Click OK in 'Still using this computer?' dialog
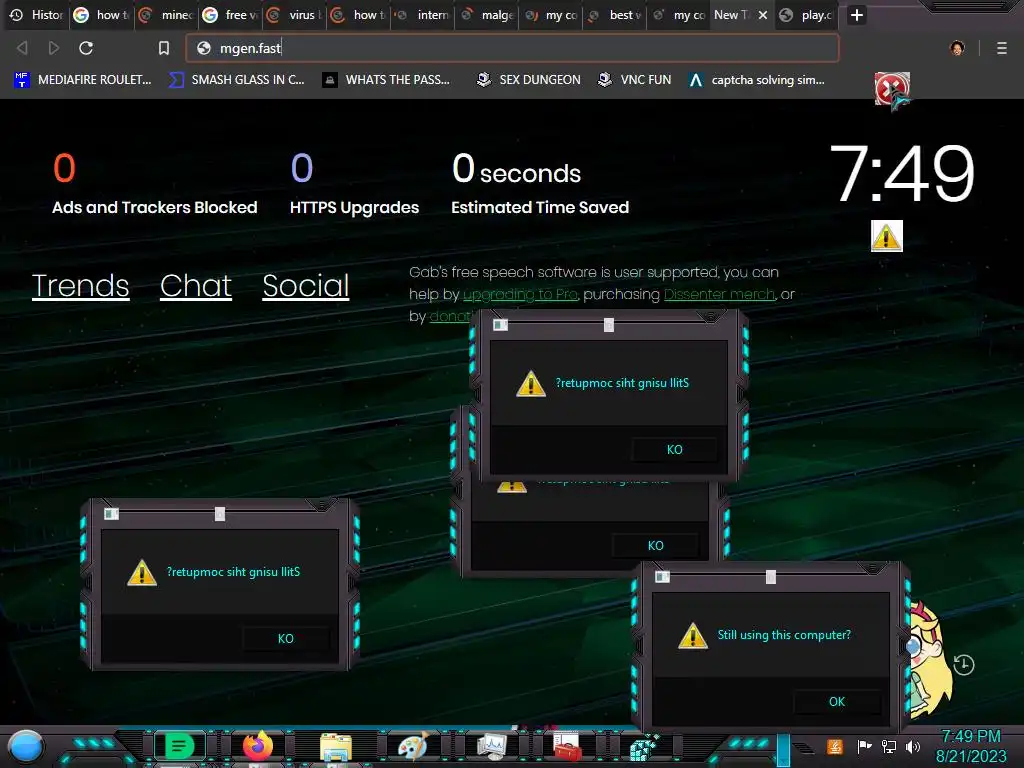Screen dimensions: 1024x768 (x=837, y=701)
